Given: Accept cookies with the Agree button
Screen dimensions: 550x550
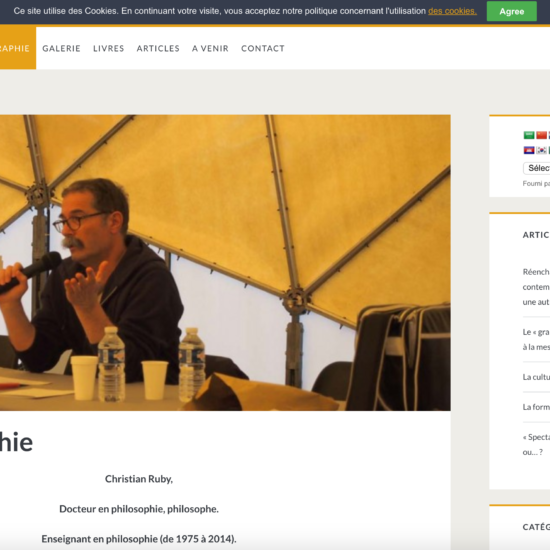Looking at the screenshot, I should tap(511, 11).
